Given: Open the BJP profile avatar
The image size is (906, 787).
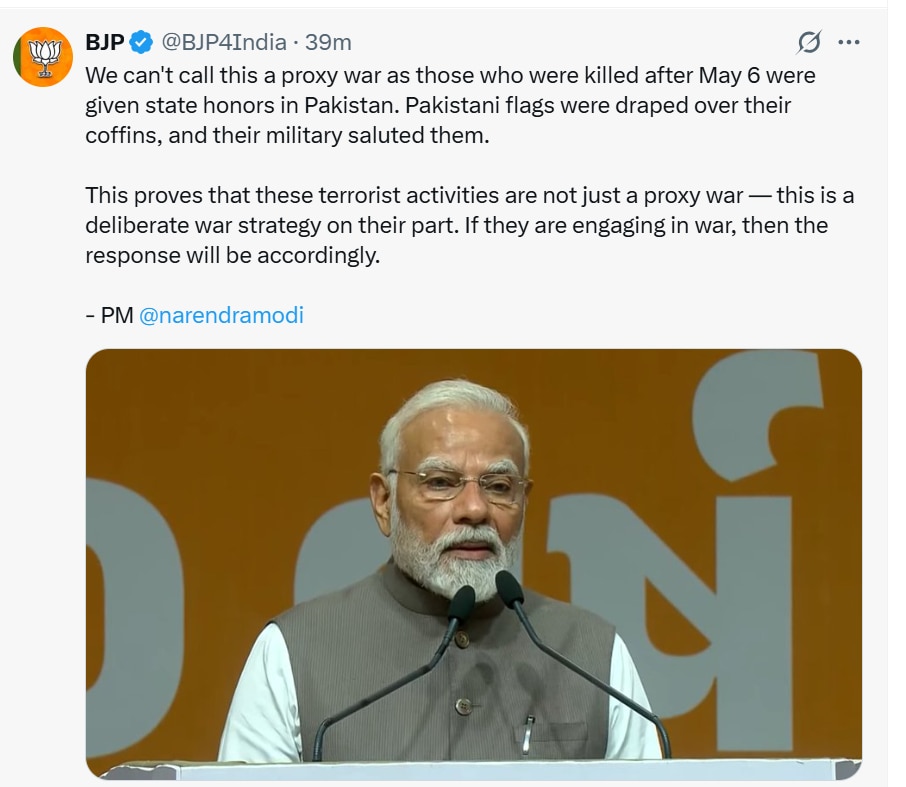Looking at the screenshot, I should [x=43, y=57].
